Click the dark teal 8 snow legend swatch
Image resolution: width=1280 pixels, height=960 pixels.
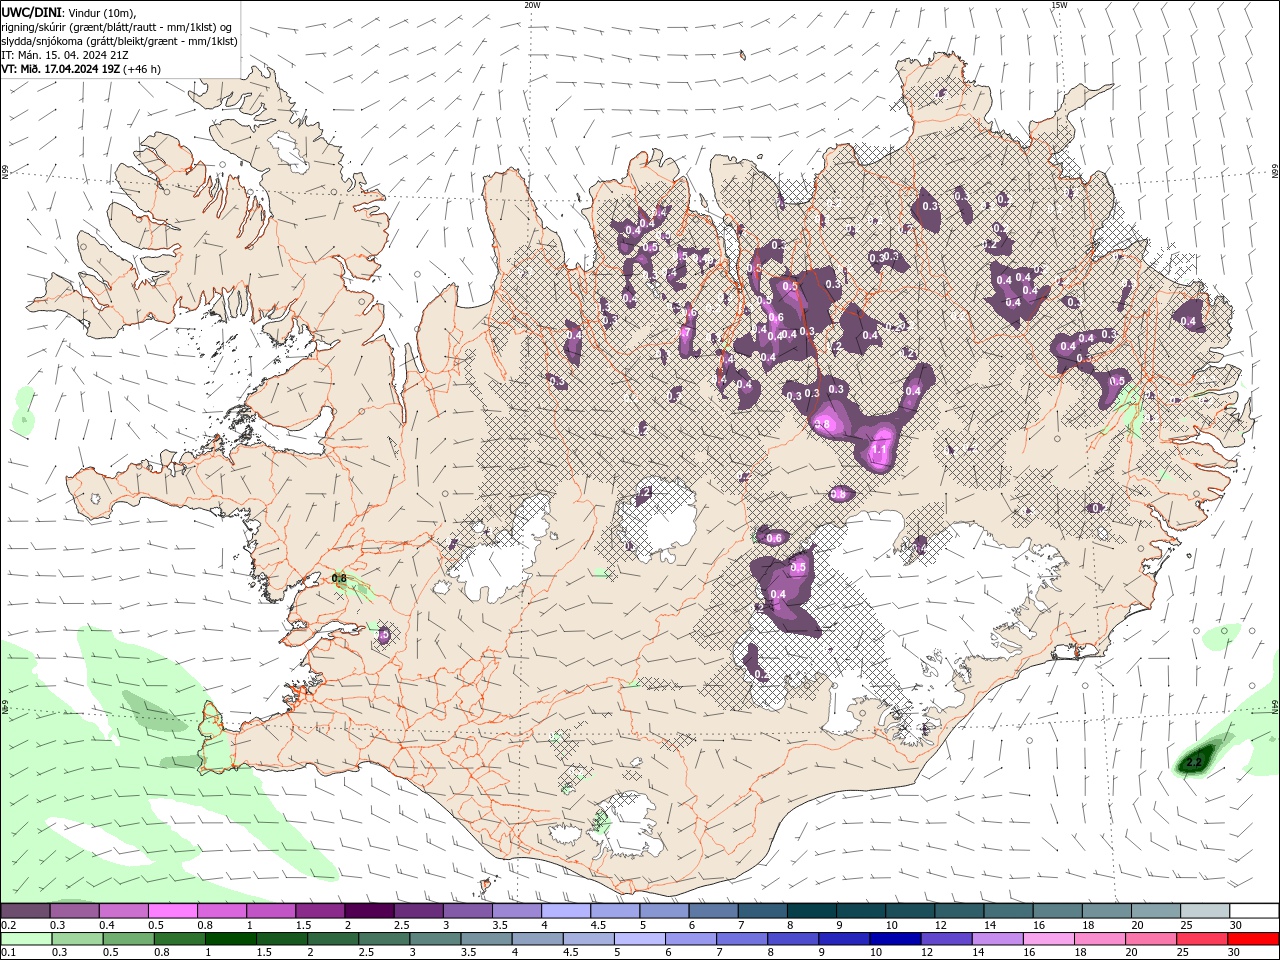(812, 911)
